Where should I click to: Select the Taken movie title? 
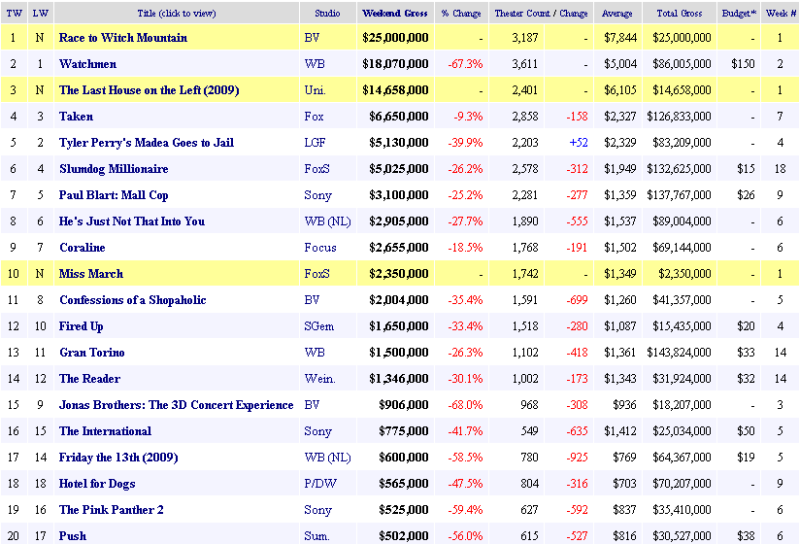pyautogui.click(x=76, y=117)
